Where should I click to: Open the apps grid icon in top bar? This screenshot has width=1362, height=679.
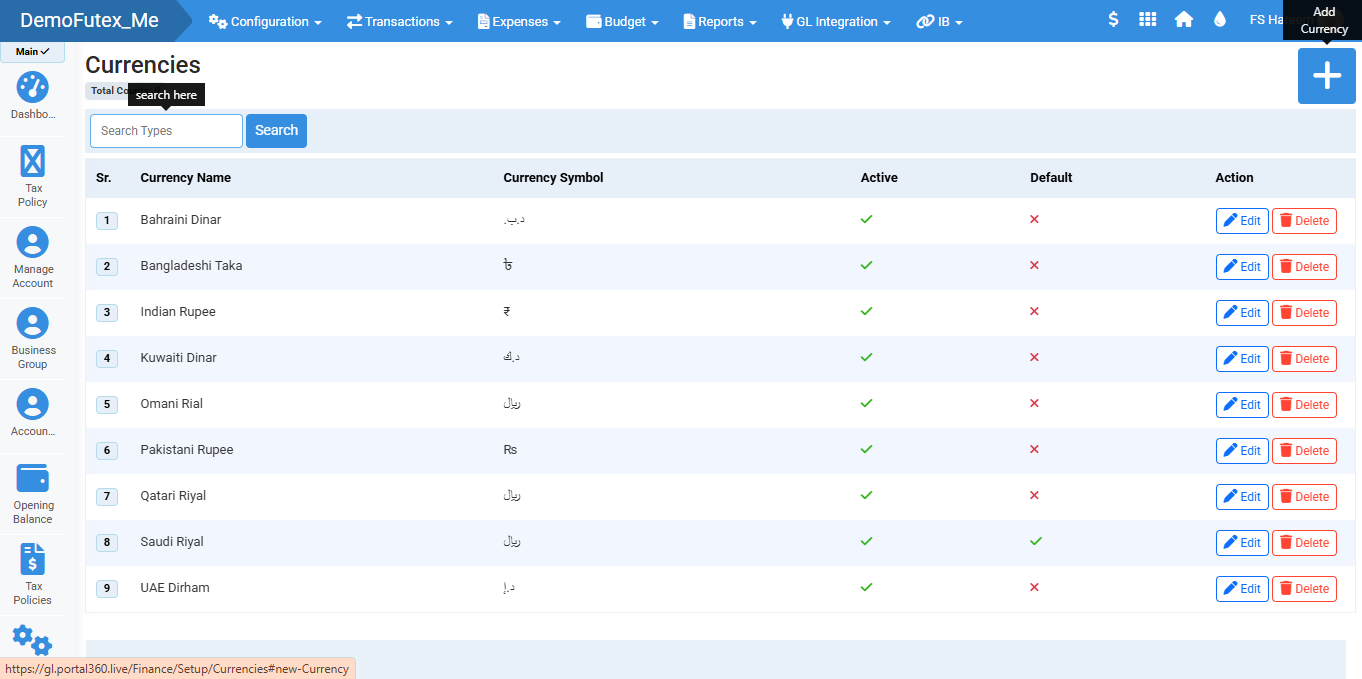coord(1148,19)
